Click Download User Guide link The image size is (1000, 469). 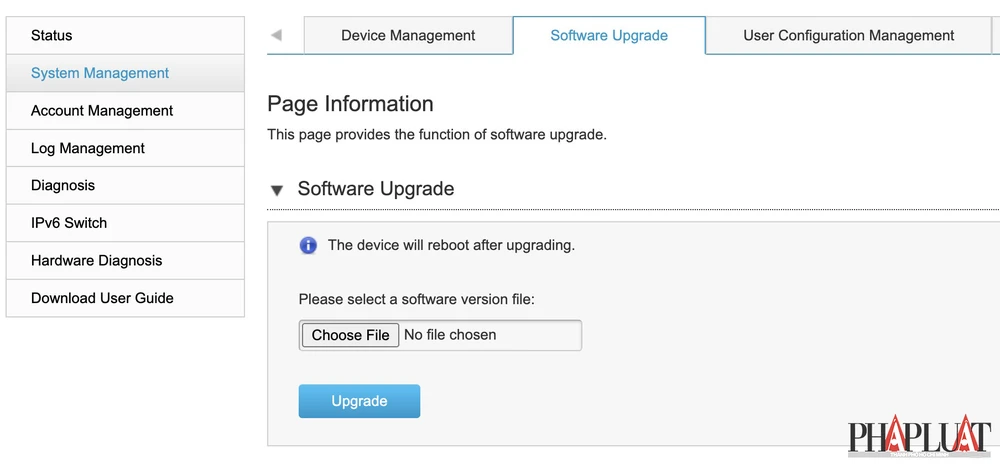click(x=102, y=298)
